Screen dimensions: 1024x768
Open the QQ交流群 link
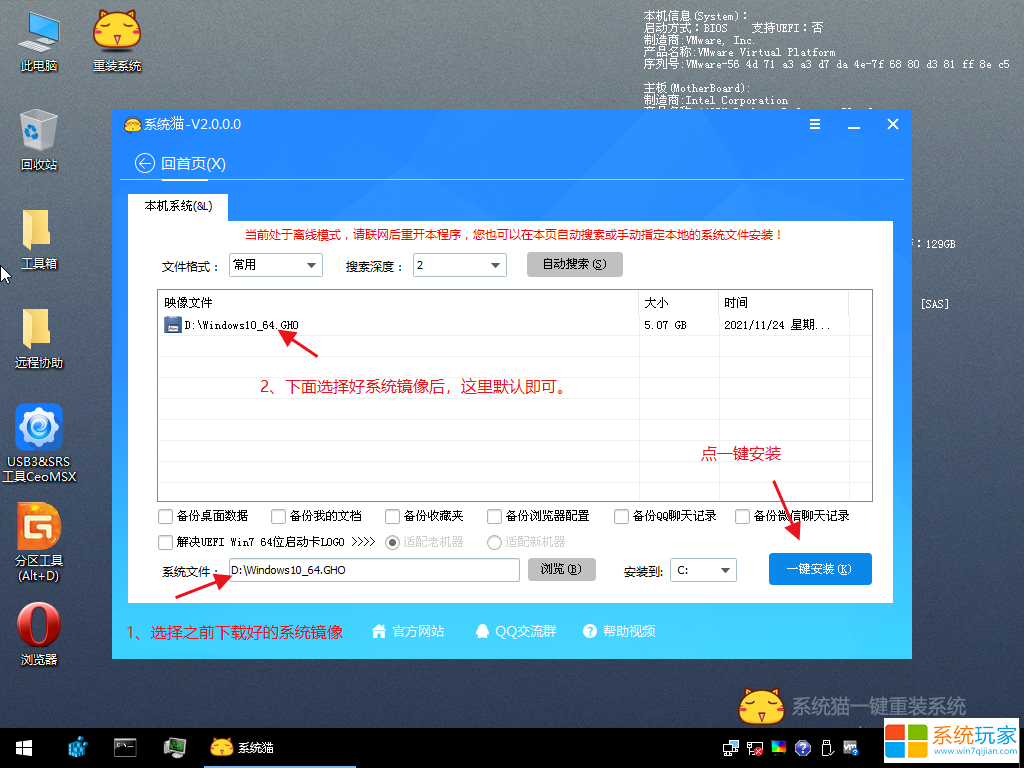[x=526, y=632]
